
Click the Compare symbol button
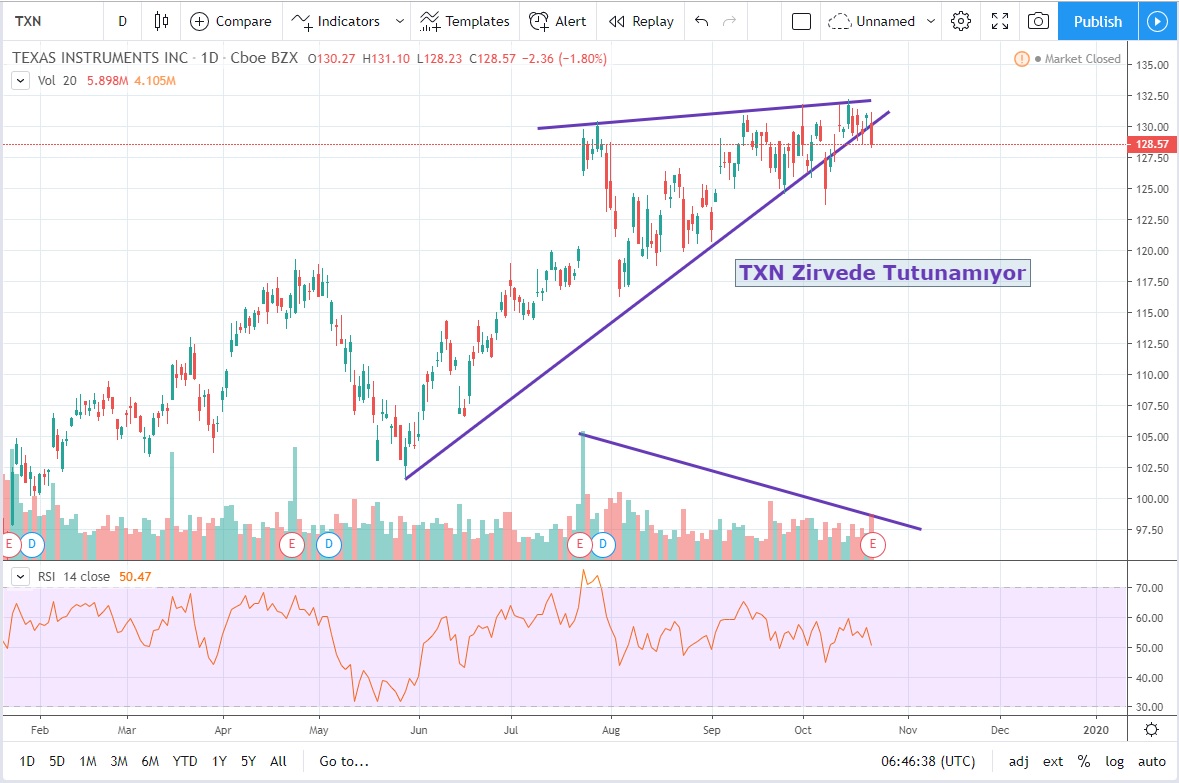click(231, 21)
